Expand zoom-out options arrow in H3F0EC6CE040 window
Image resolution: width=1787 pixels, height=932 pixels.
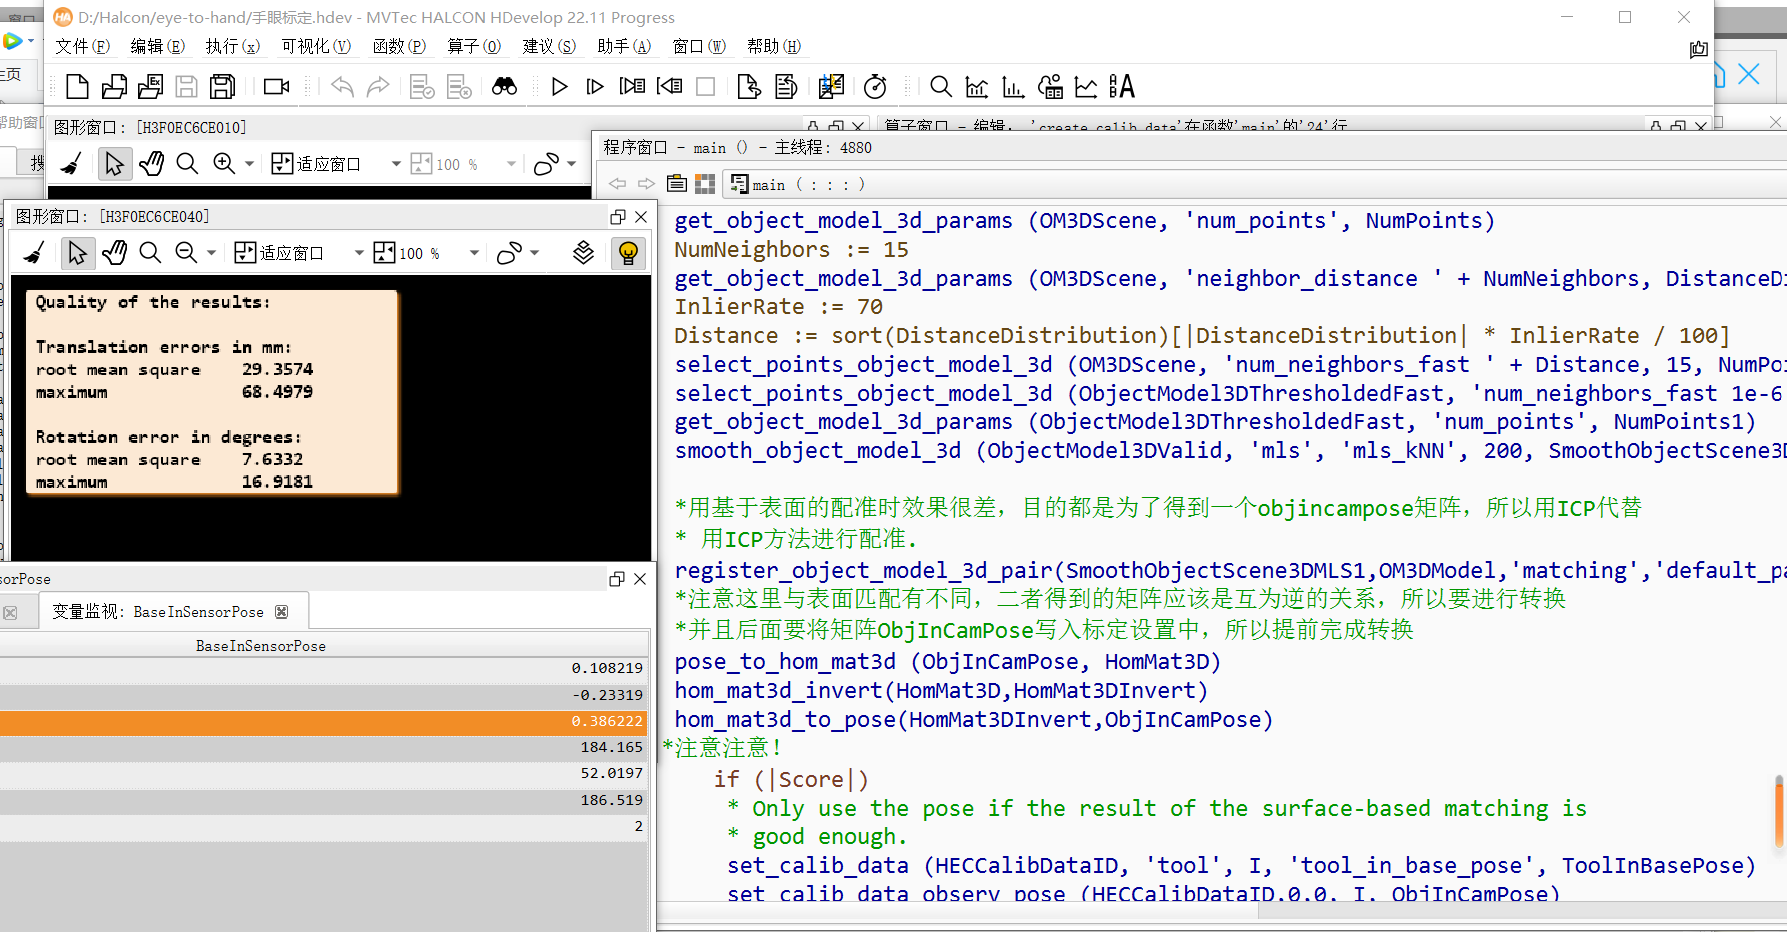(x=211, y=253)
